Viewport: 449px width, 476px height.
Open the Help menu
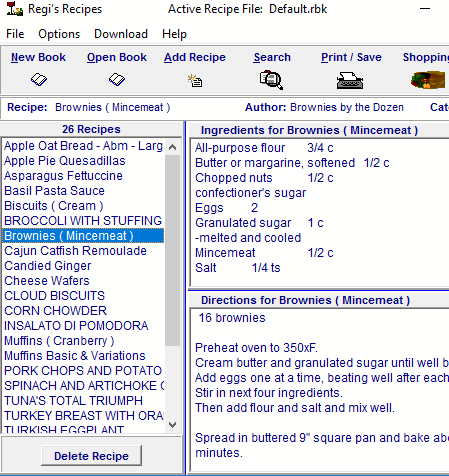click(x=174, y=34)
